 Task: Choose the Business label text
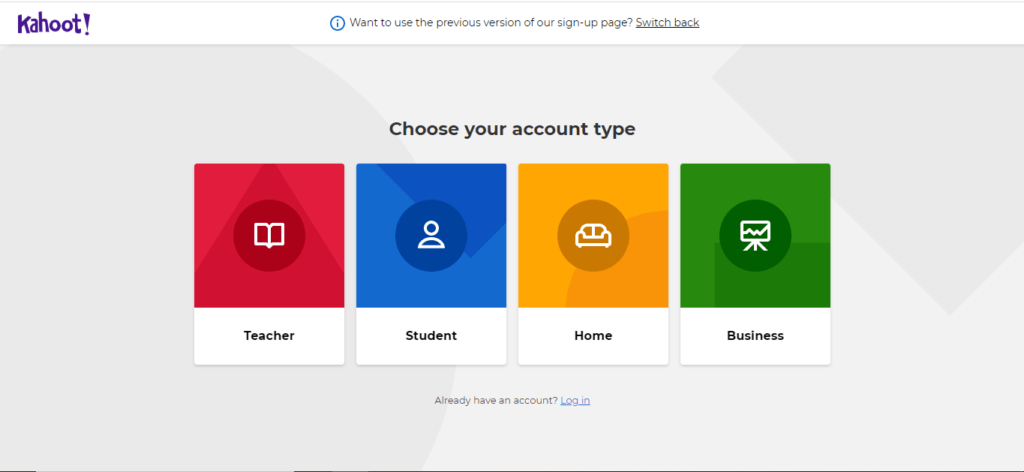coord(755,336)
